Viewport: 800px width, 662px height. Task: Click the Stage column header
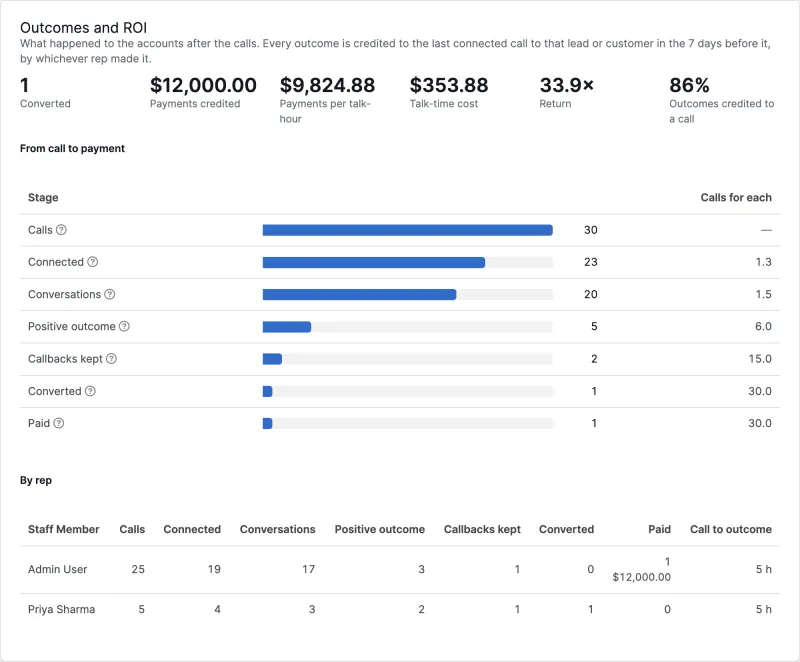click(43, 197)
